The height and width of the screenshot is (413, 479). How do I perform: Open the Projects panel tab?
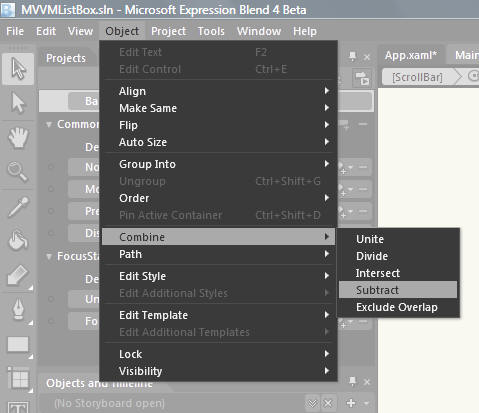[x=66, y=58]
